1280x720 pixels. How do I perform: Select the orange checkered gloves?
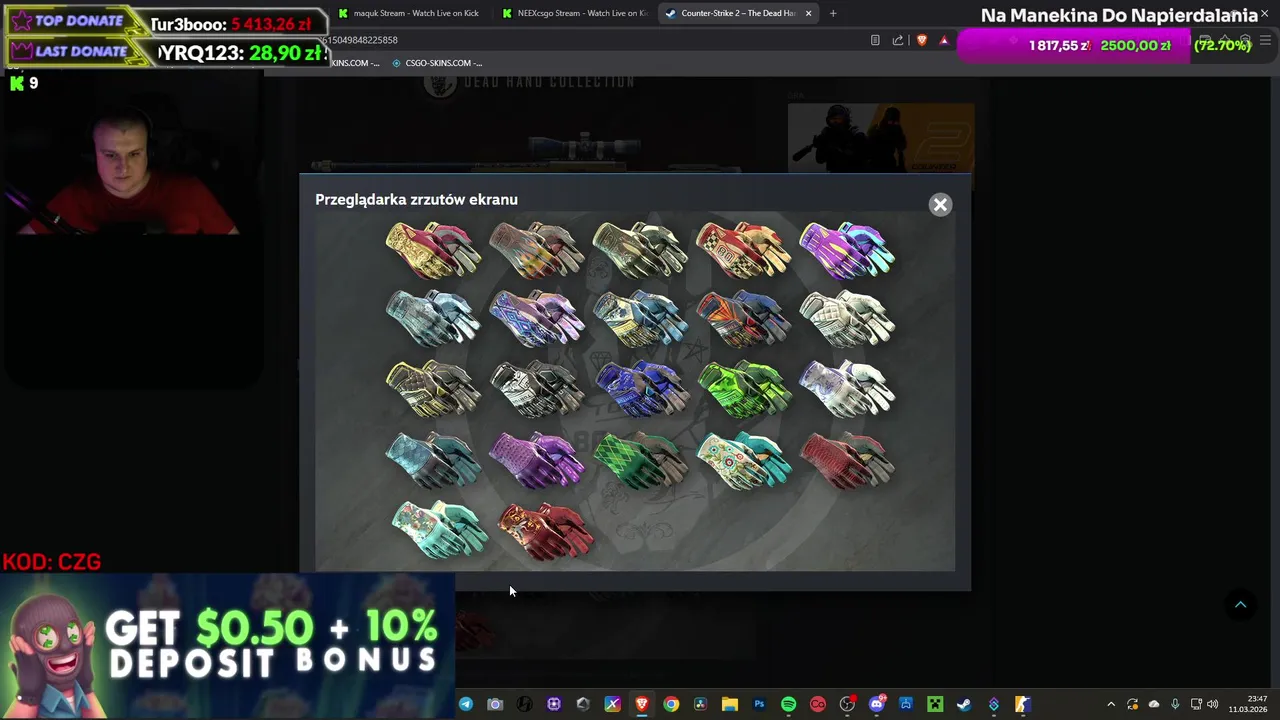(x=743, y=250)
